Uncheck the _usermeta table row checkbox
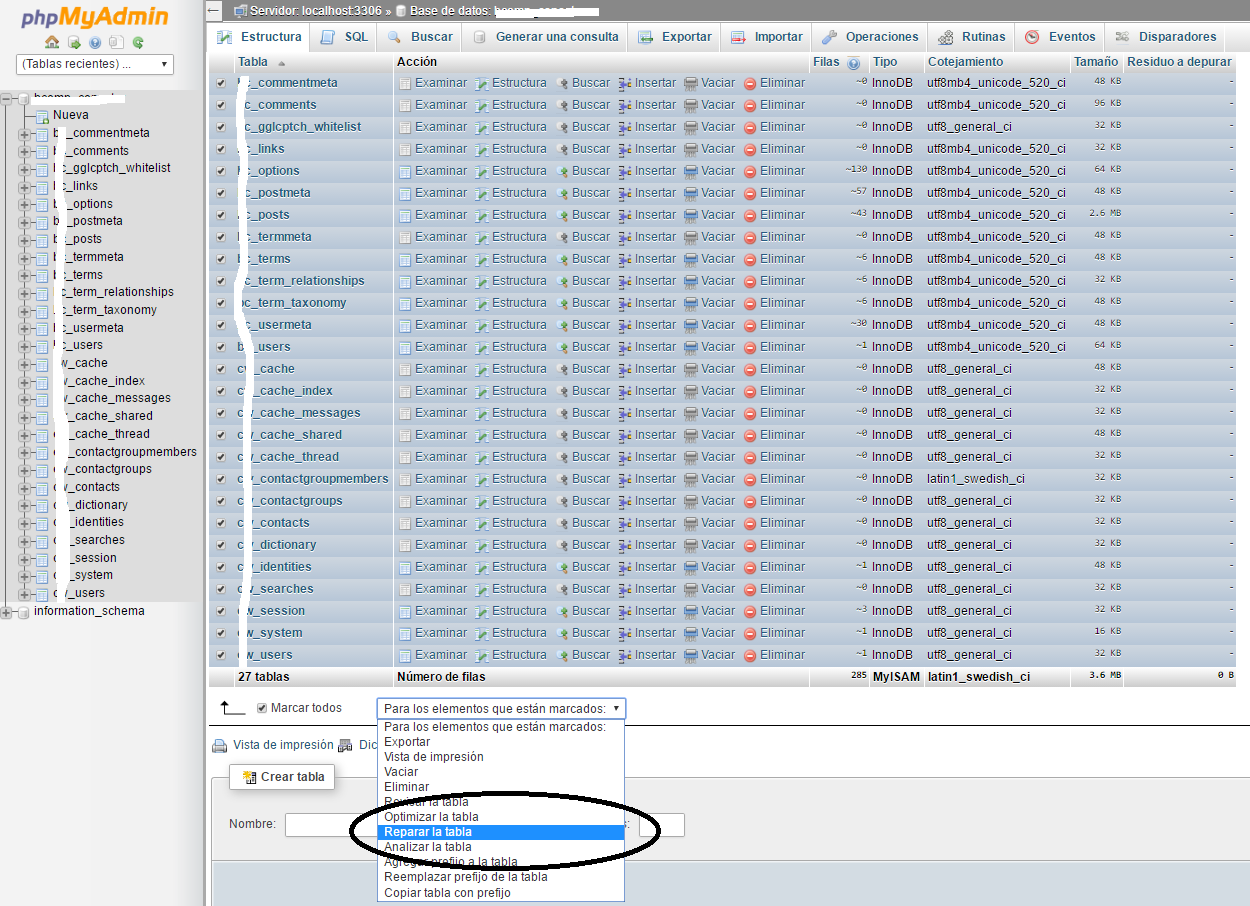 221,325
